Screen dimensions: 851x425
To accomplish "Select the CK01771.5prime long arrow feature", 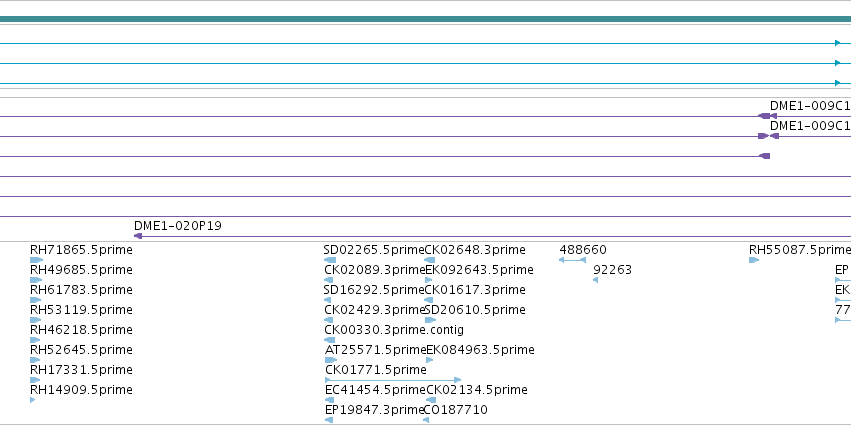I will [393, 380].
